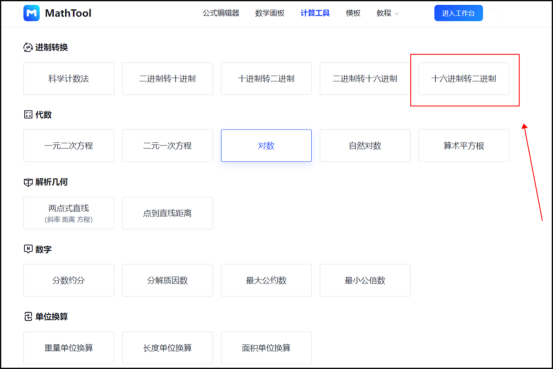Open the 自然对数 calculator
The image size is (554, 369).
(x=365, y=146)
